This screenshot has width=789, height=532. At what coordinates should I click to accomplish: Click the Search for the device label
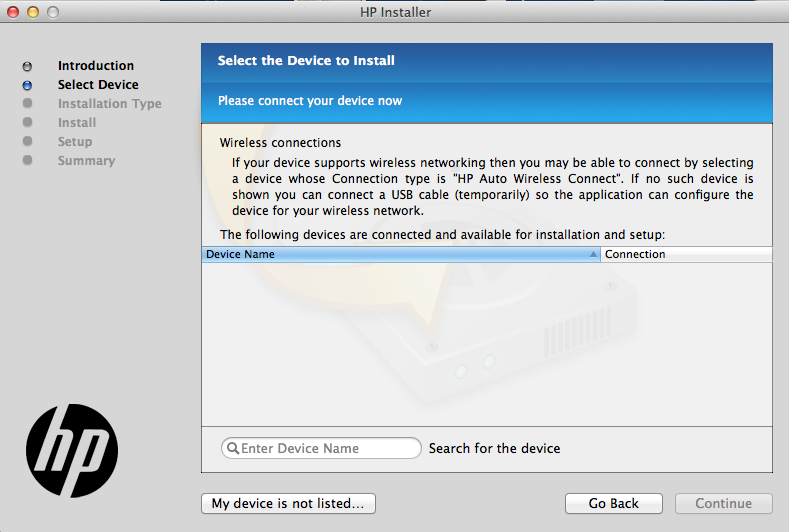pyautogui.click(x=495, y=448)
